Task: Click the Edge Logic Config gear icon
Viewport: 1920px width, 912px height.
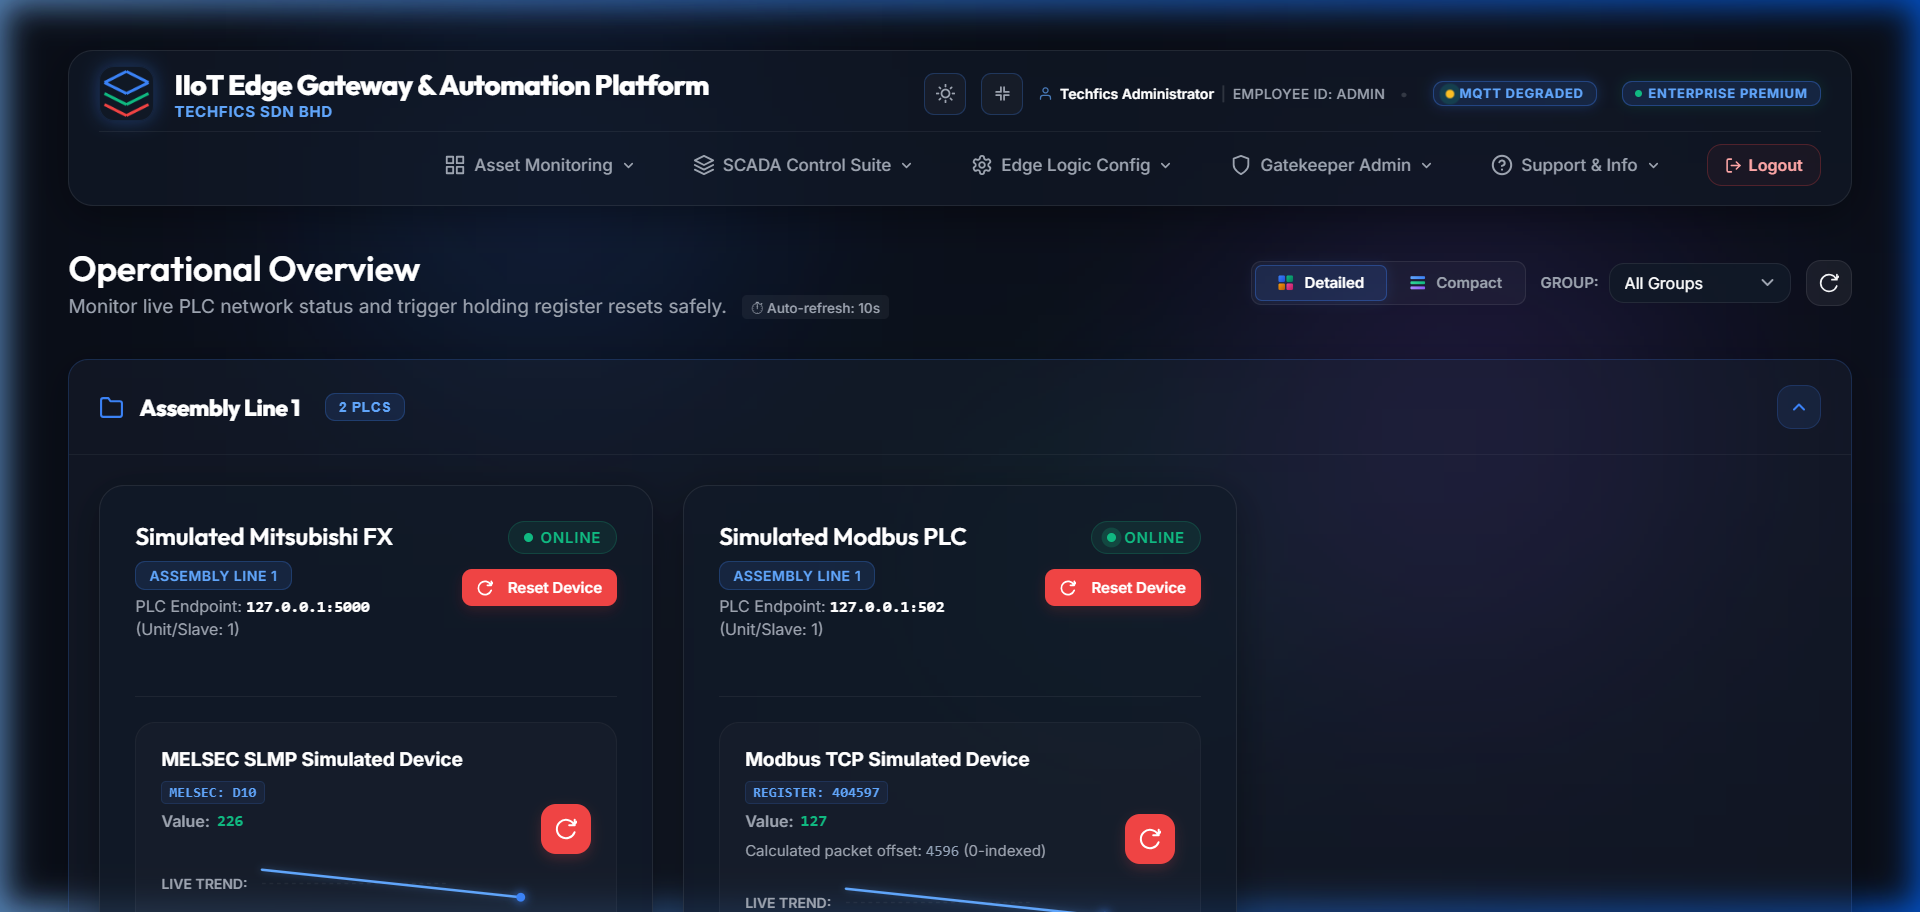Action: [x=982, y=165]
